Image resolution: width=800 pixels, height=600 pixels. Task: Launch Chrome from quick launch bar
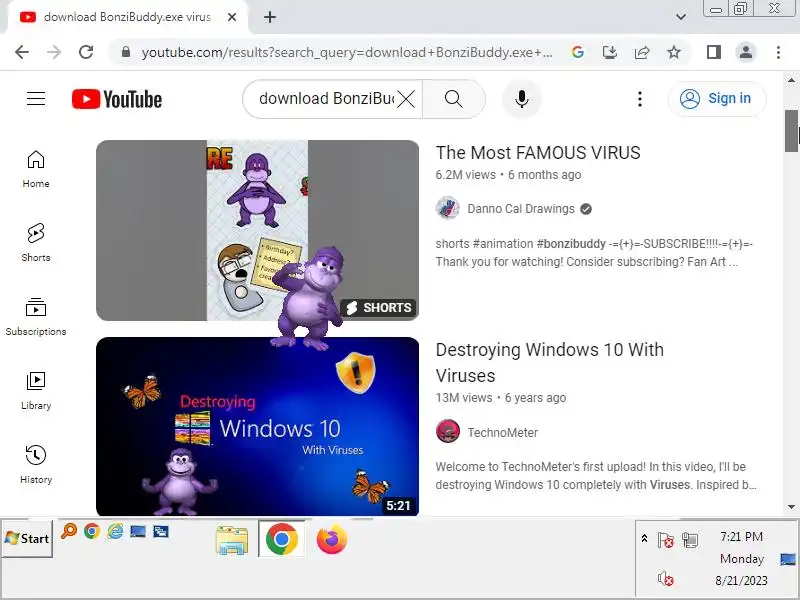pos(92,531)
